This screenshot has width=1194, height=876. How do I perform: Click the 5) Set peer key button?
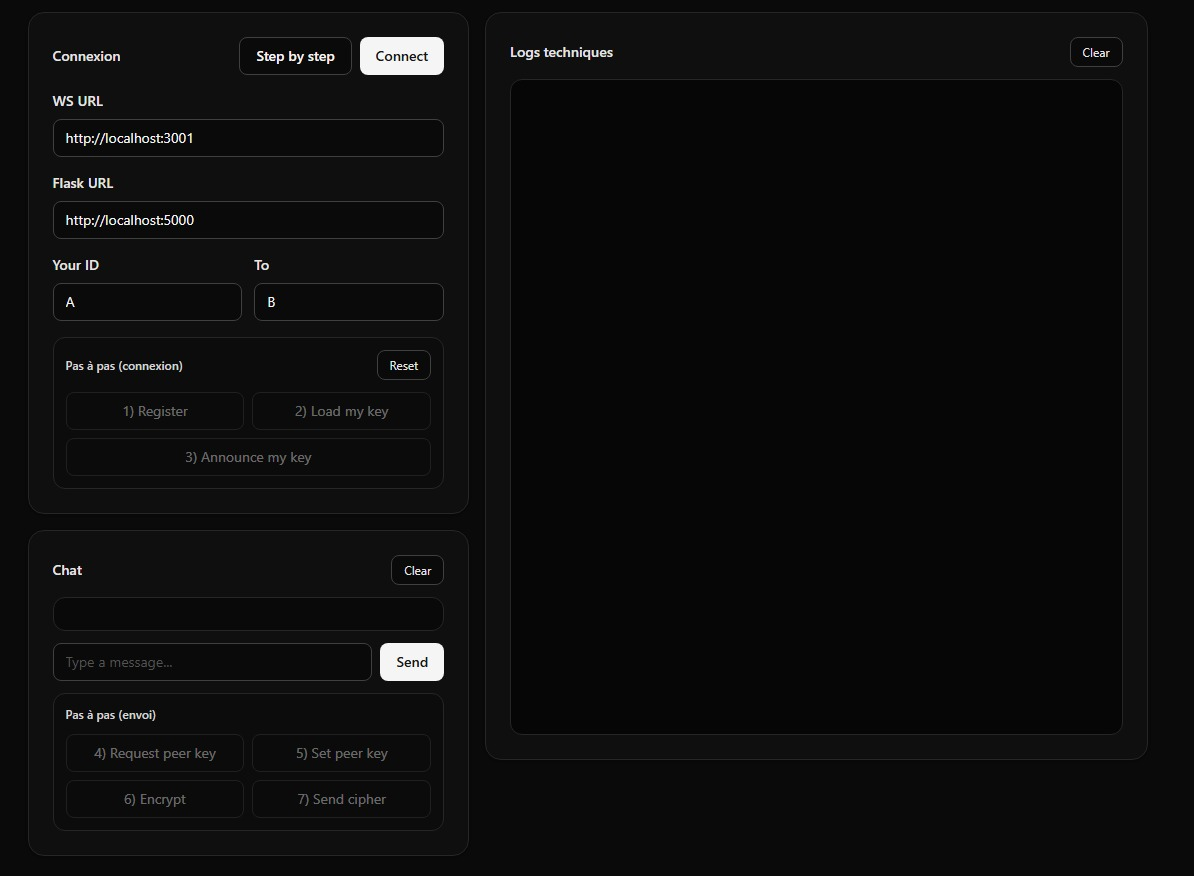pyautogui.click(x=341, y=753)
